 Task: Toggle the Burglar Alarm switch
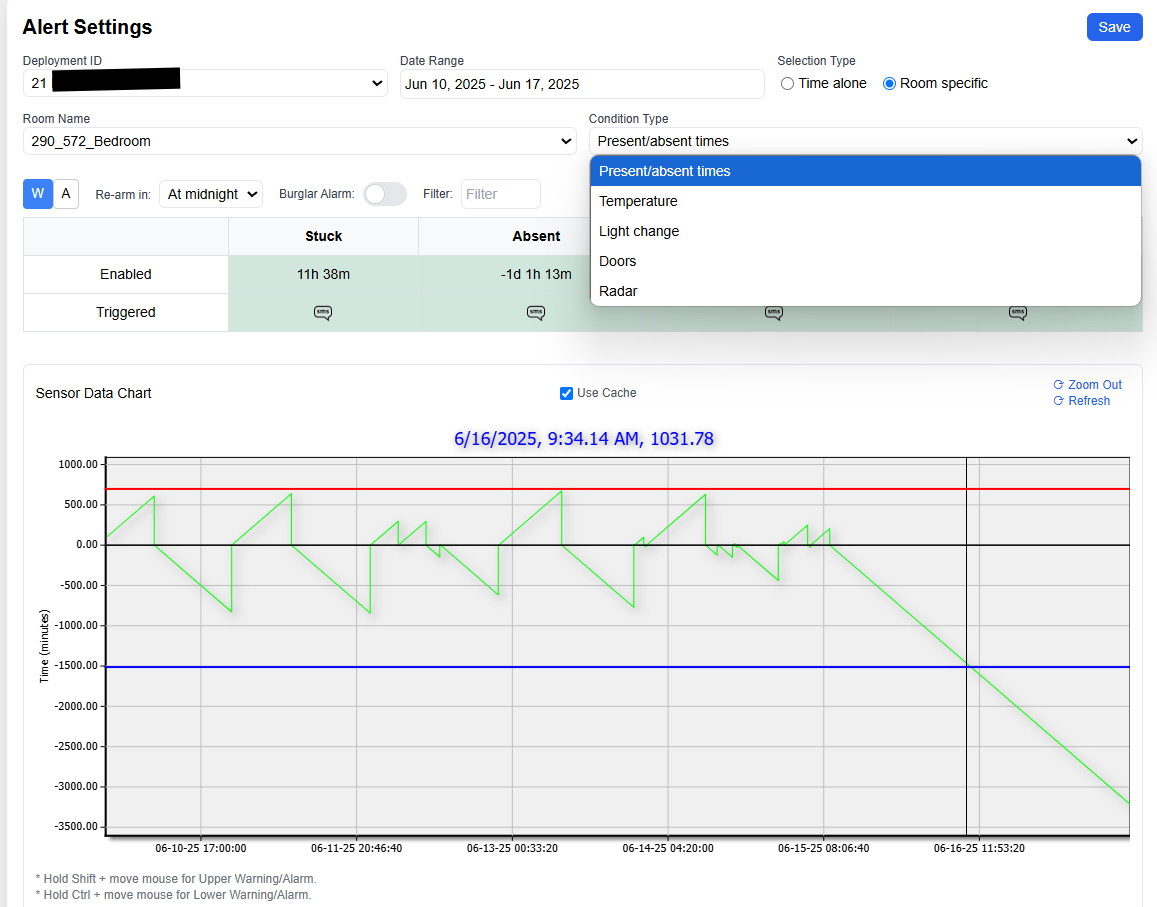coord(385,194)
